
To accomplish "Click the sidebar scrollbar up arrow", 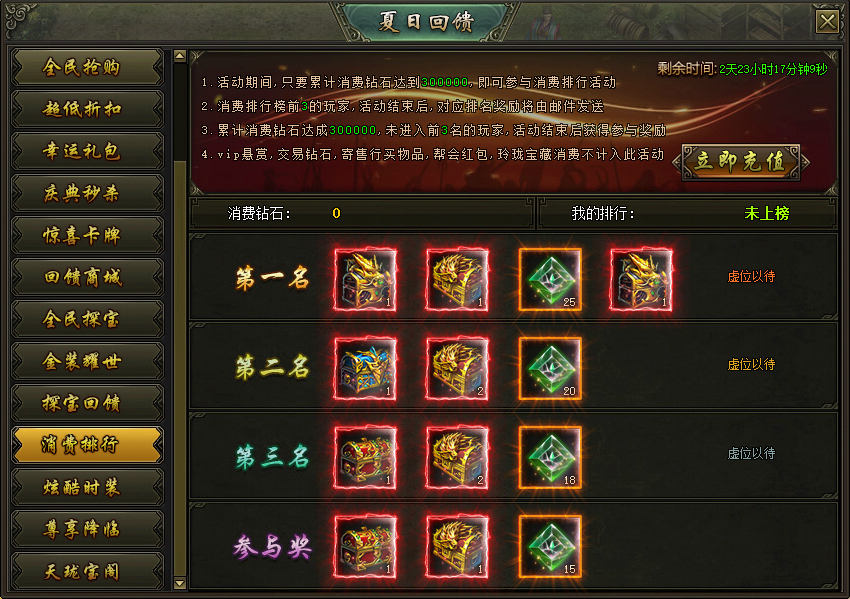I will pyautogui.click(x=180, y=56).
